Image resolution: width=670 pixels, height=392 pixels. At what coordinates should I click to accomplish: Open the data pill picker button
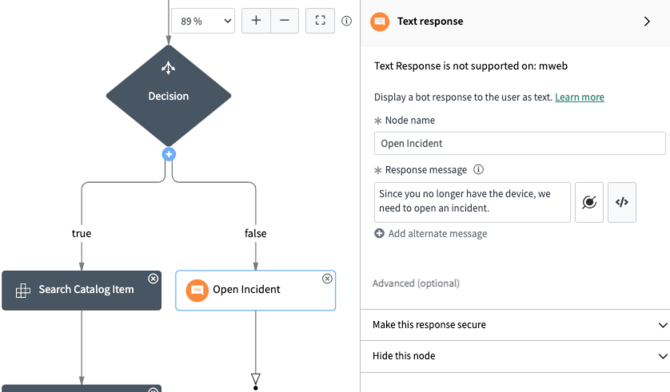coord(589,202)
